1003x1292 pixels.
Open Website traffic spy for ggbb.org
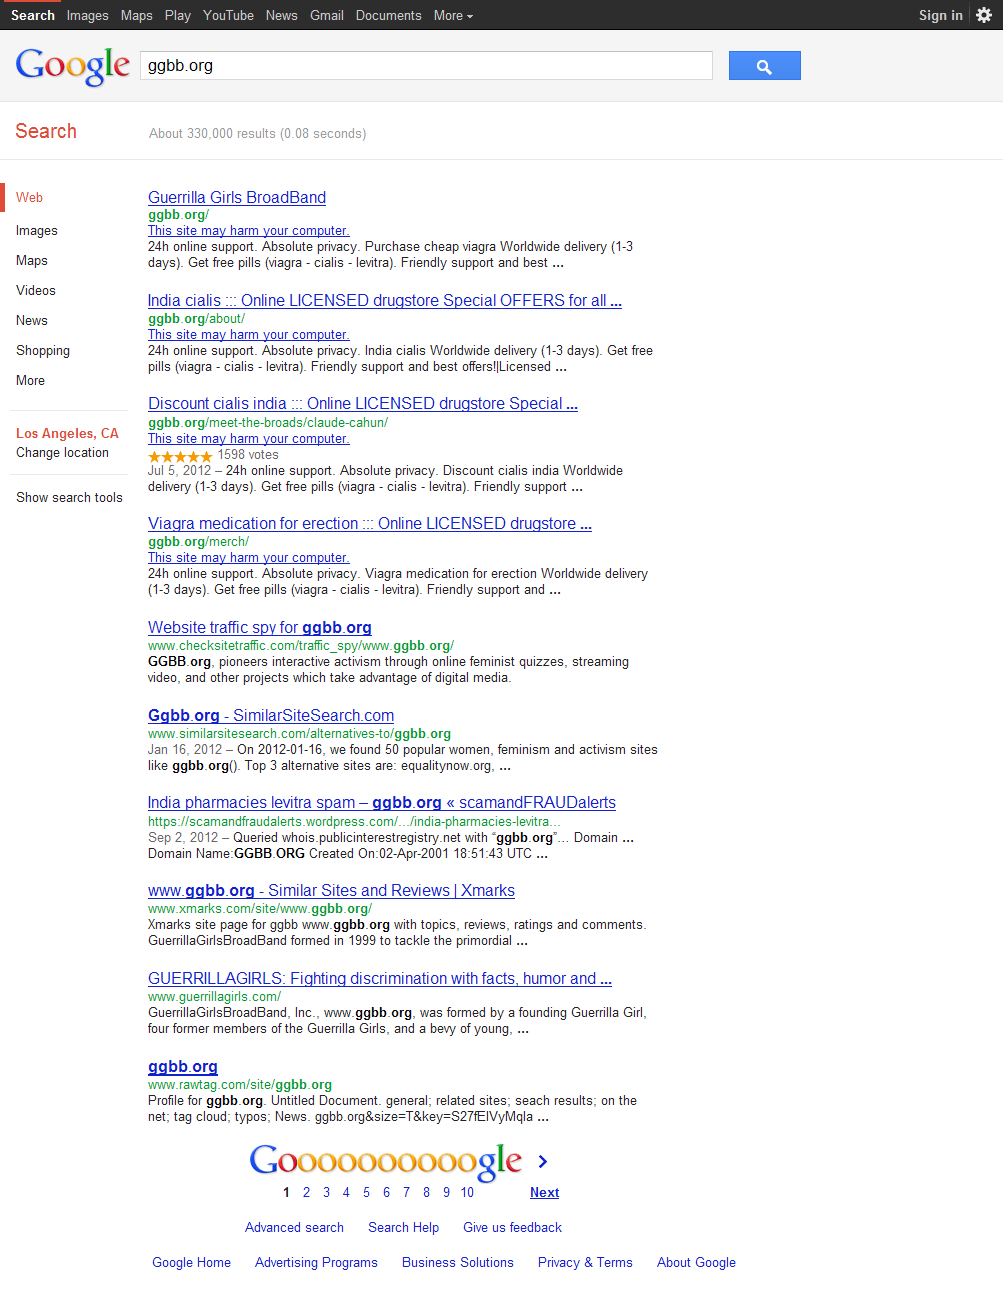260,628
